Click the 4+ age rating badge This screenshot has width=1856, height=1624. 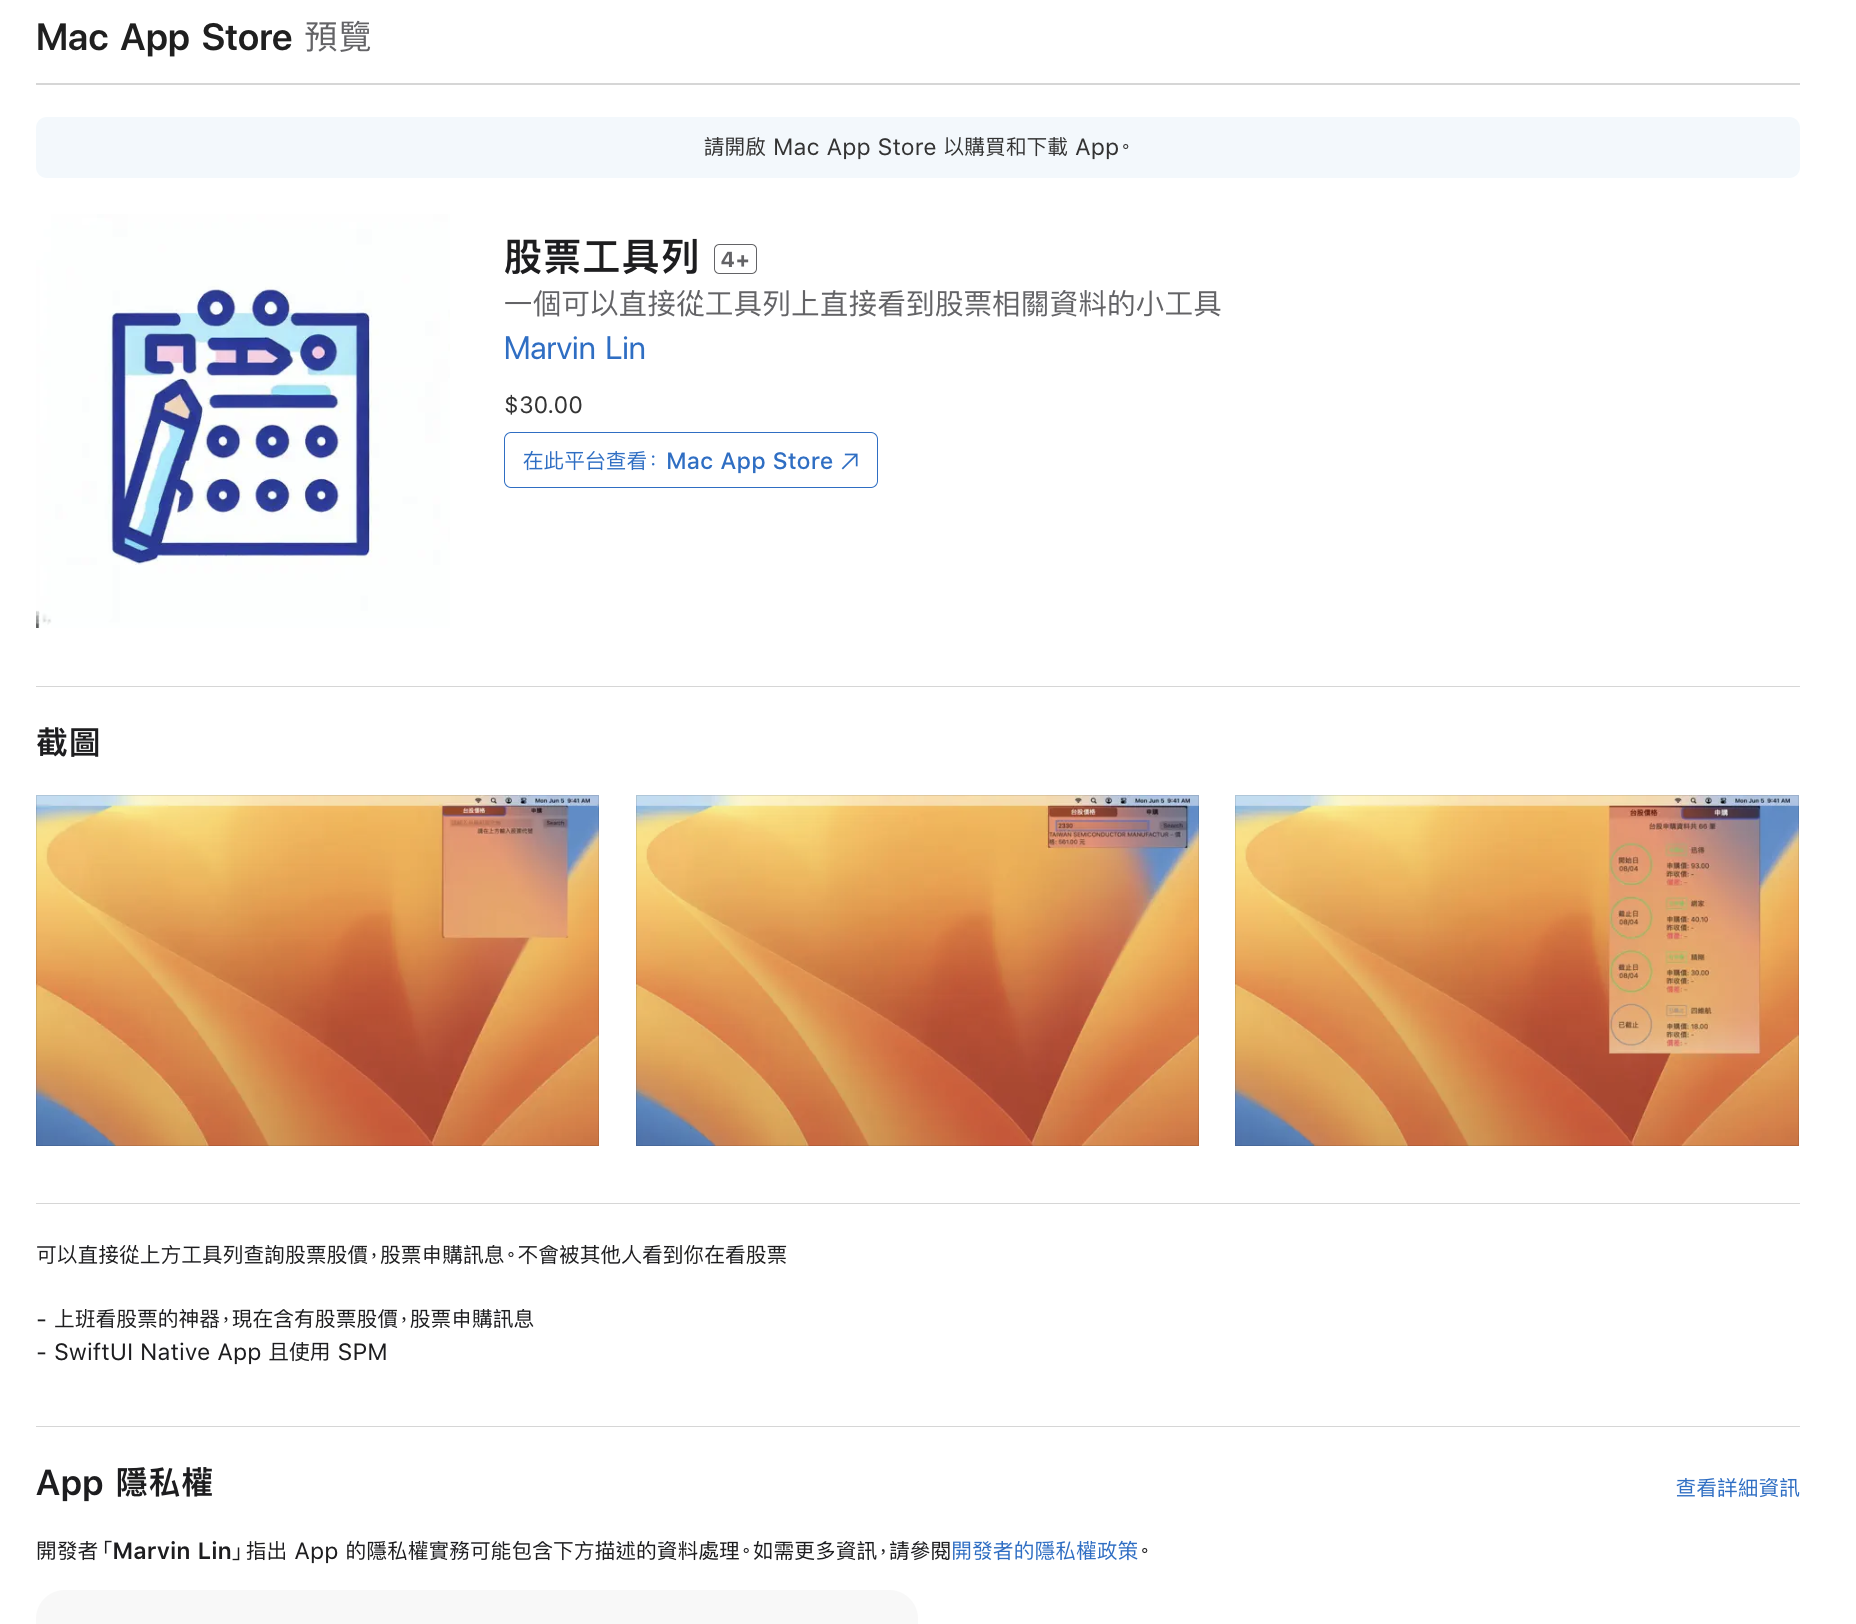735,260
